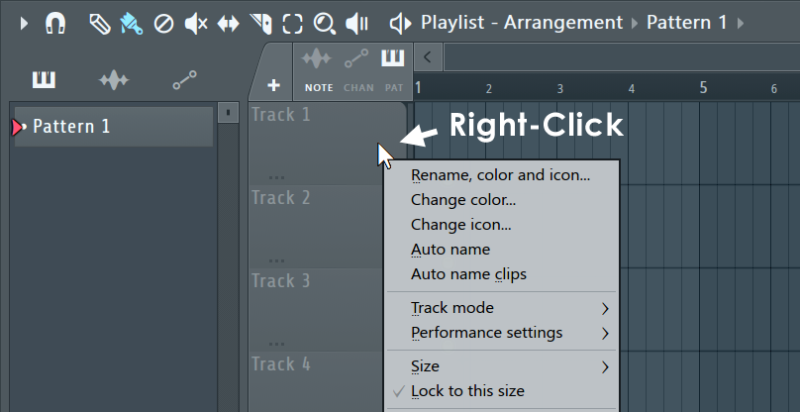Select the Mute tool
This screenshot has width=800, height=412.
coord(196,22)
